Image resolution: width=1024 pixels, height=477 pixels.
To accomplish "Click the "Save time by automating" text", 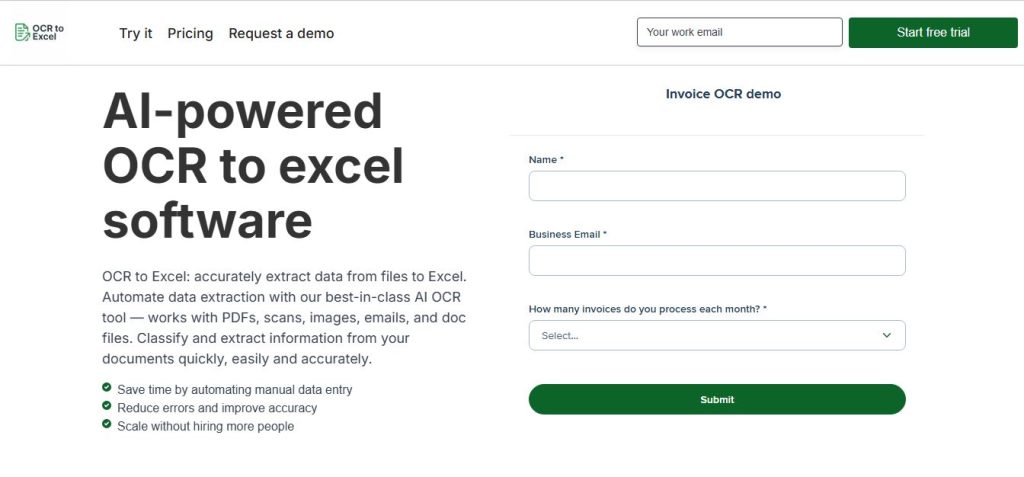I will click(x=234, y=389).
